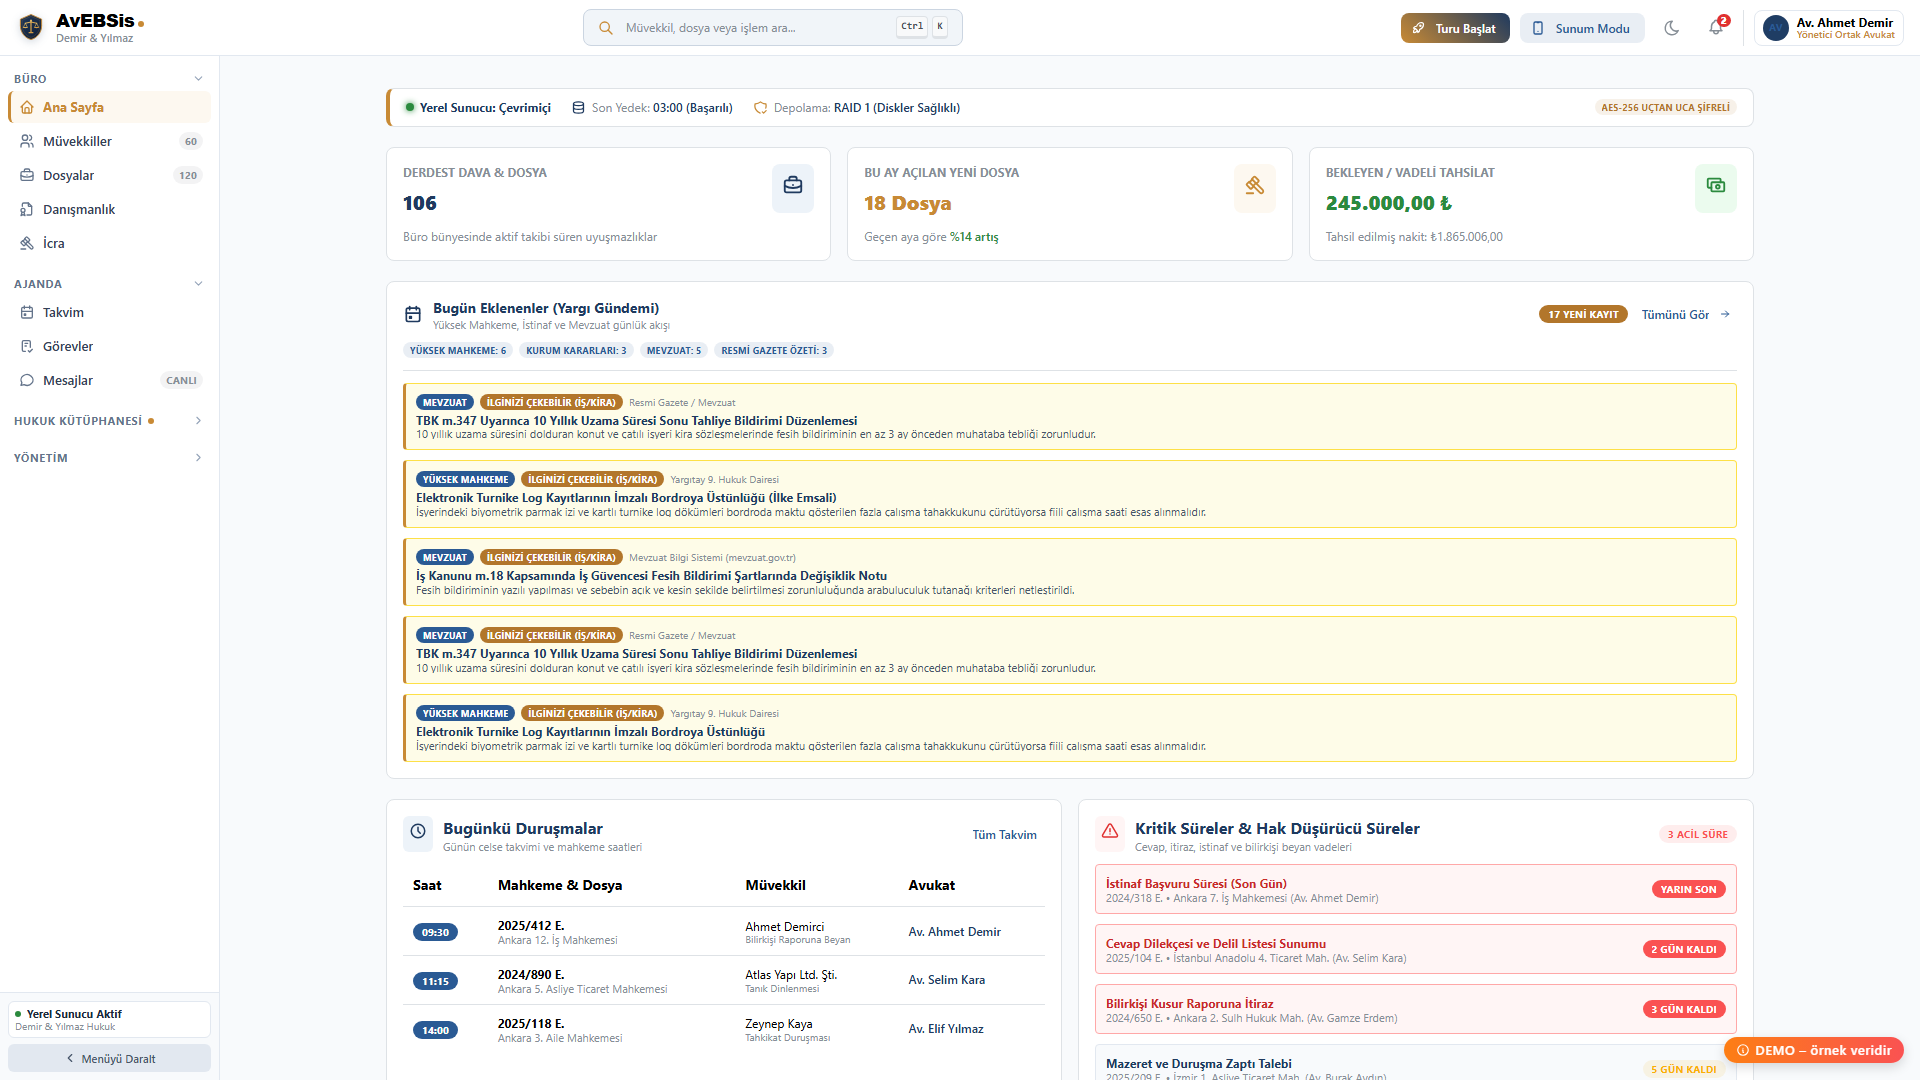
Task: Open Ana Sayfa in sidebar
Action: tap(109, 107)
